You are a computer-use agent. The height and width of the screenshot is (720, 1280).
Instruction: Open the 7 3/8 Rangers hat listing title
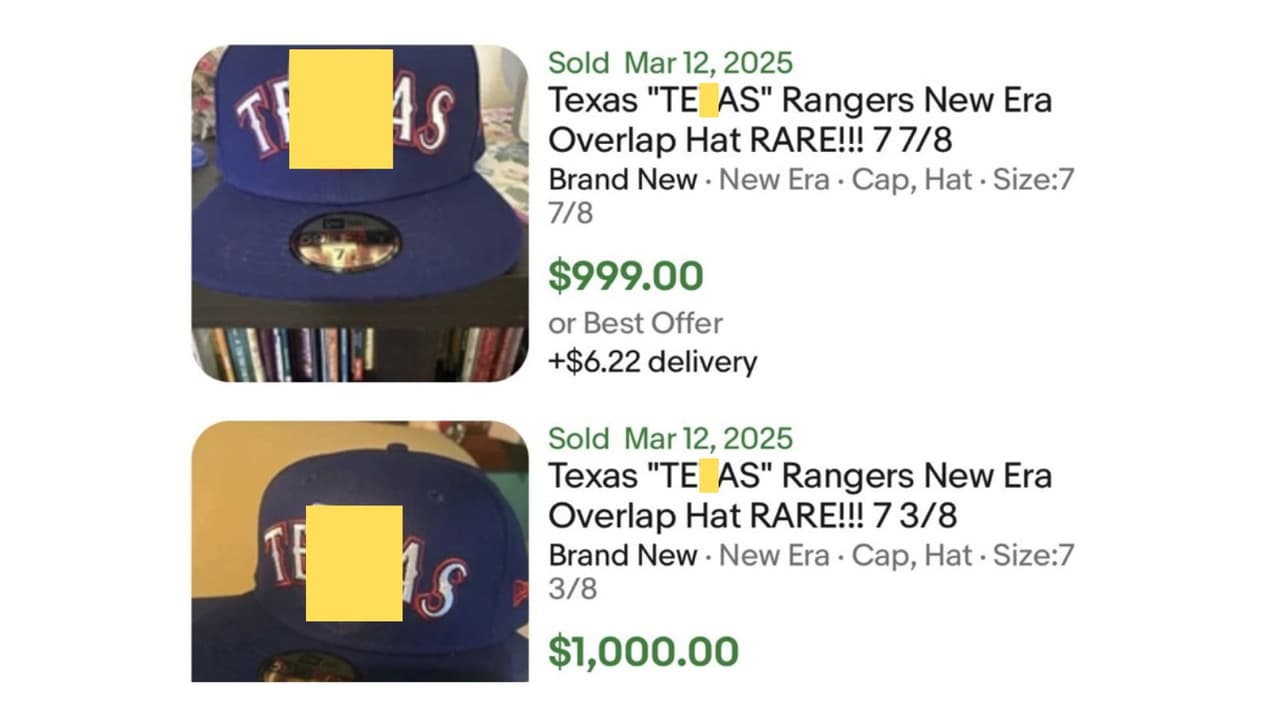tap(800, 496)
